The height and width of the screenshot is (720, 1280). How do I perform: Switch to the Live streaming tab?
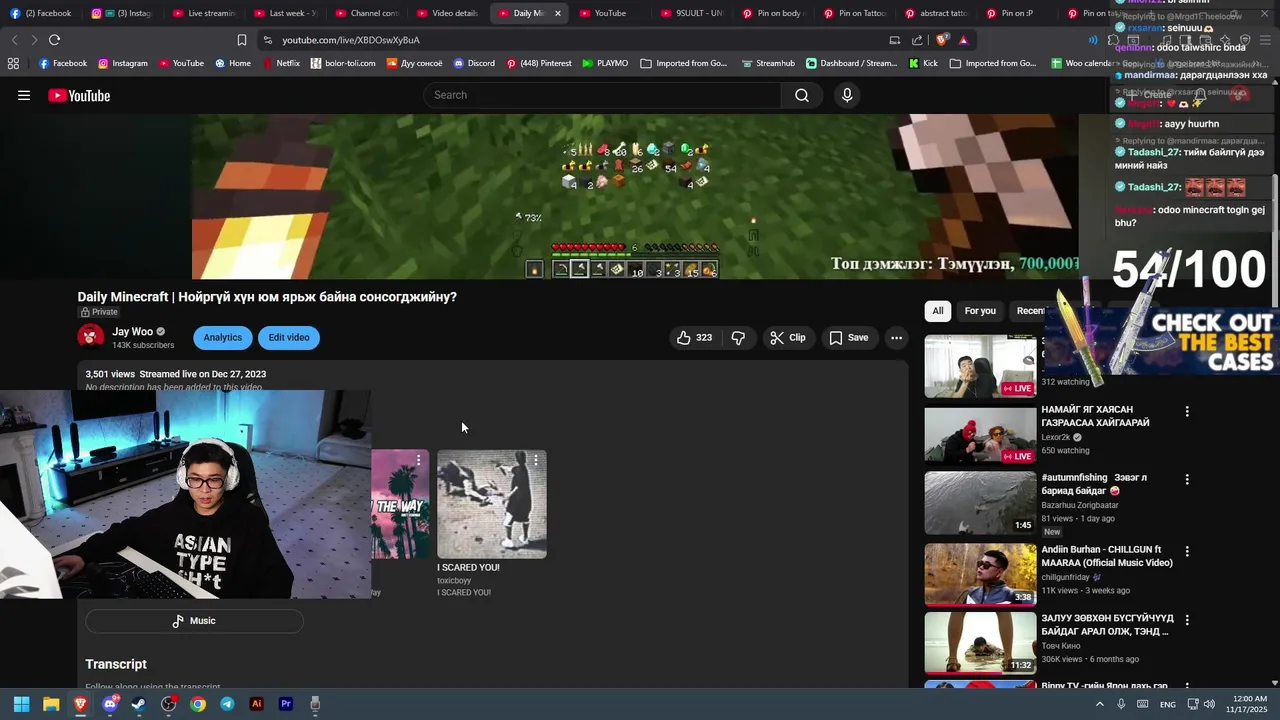204,13
